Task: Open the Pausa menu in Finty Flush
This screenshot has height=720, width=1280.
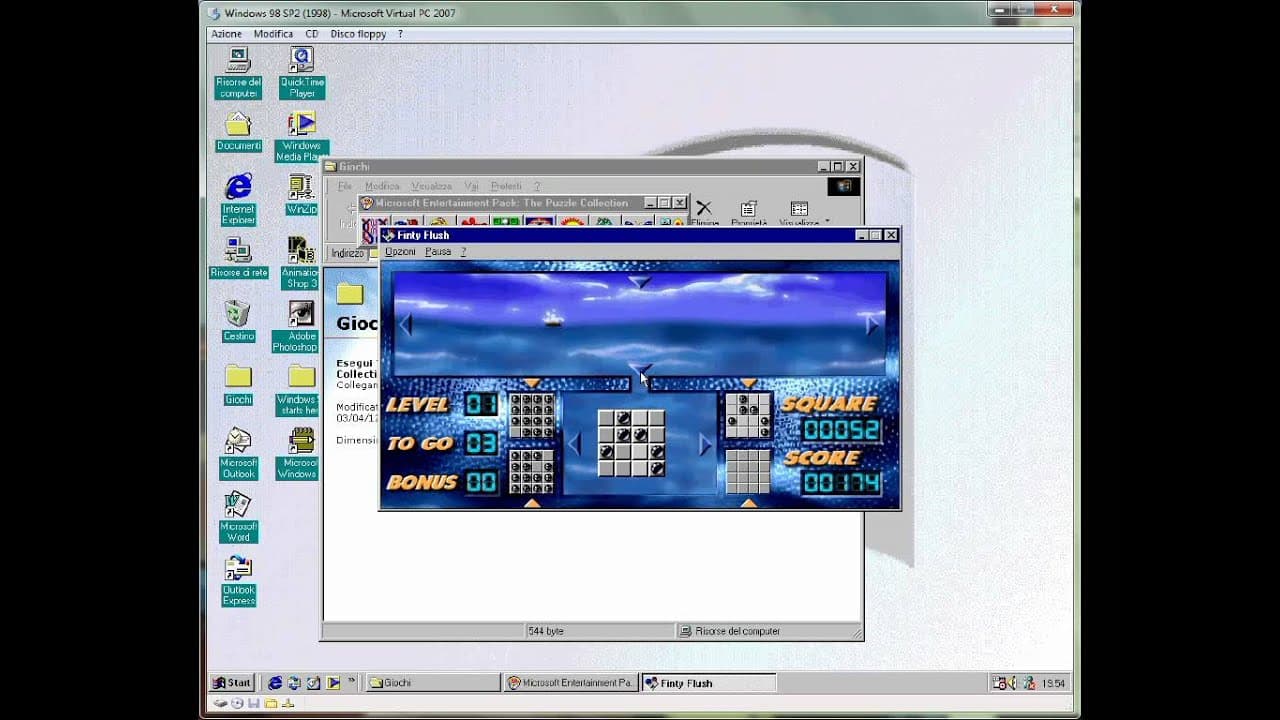Action: (438, 251)
